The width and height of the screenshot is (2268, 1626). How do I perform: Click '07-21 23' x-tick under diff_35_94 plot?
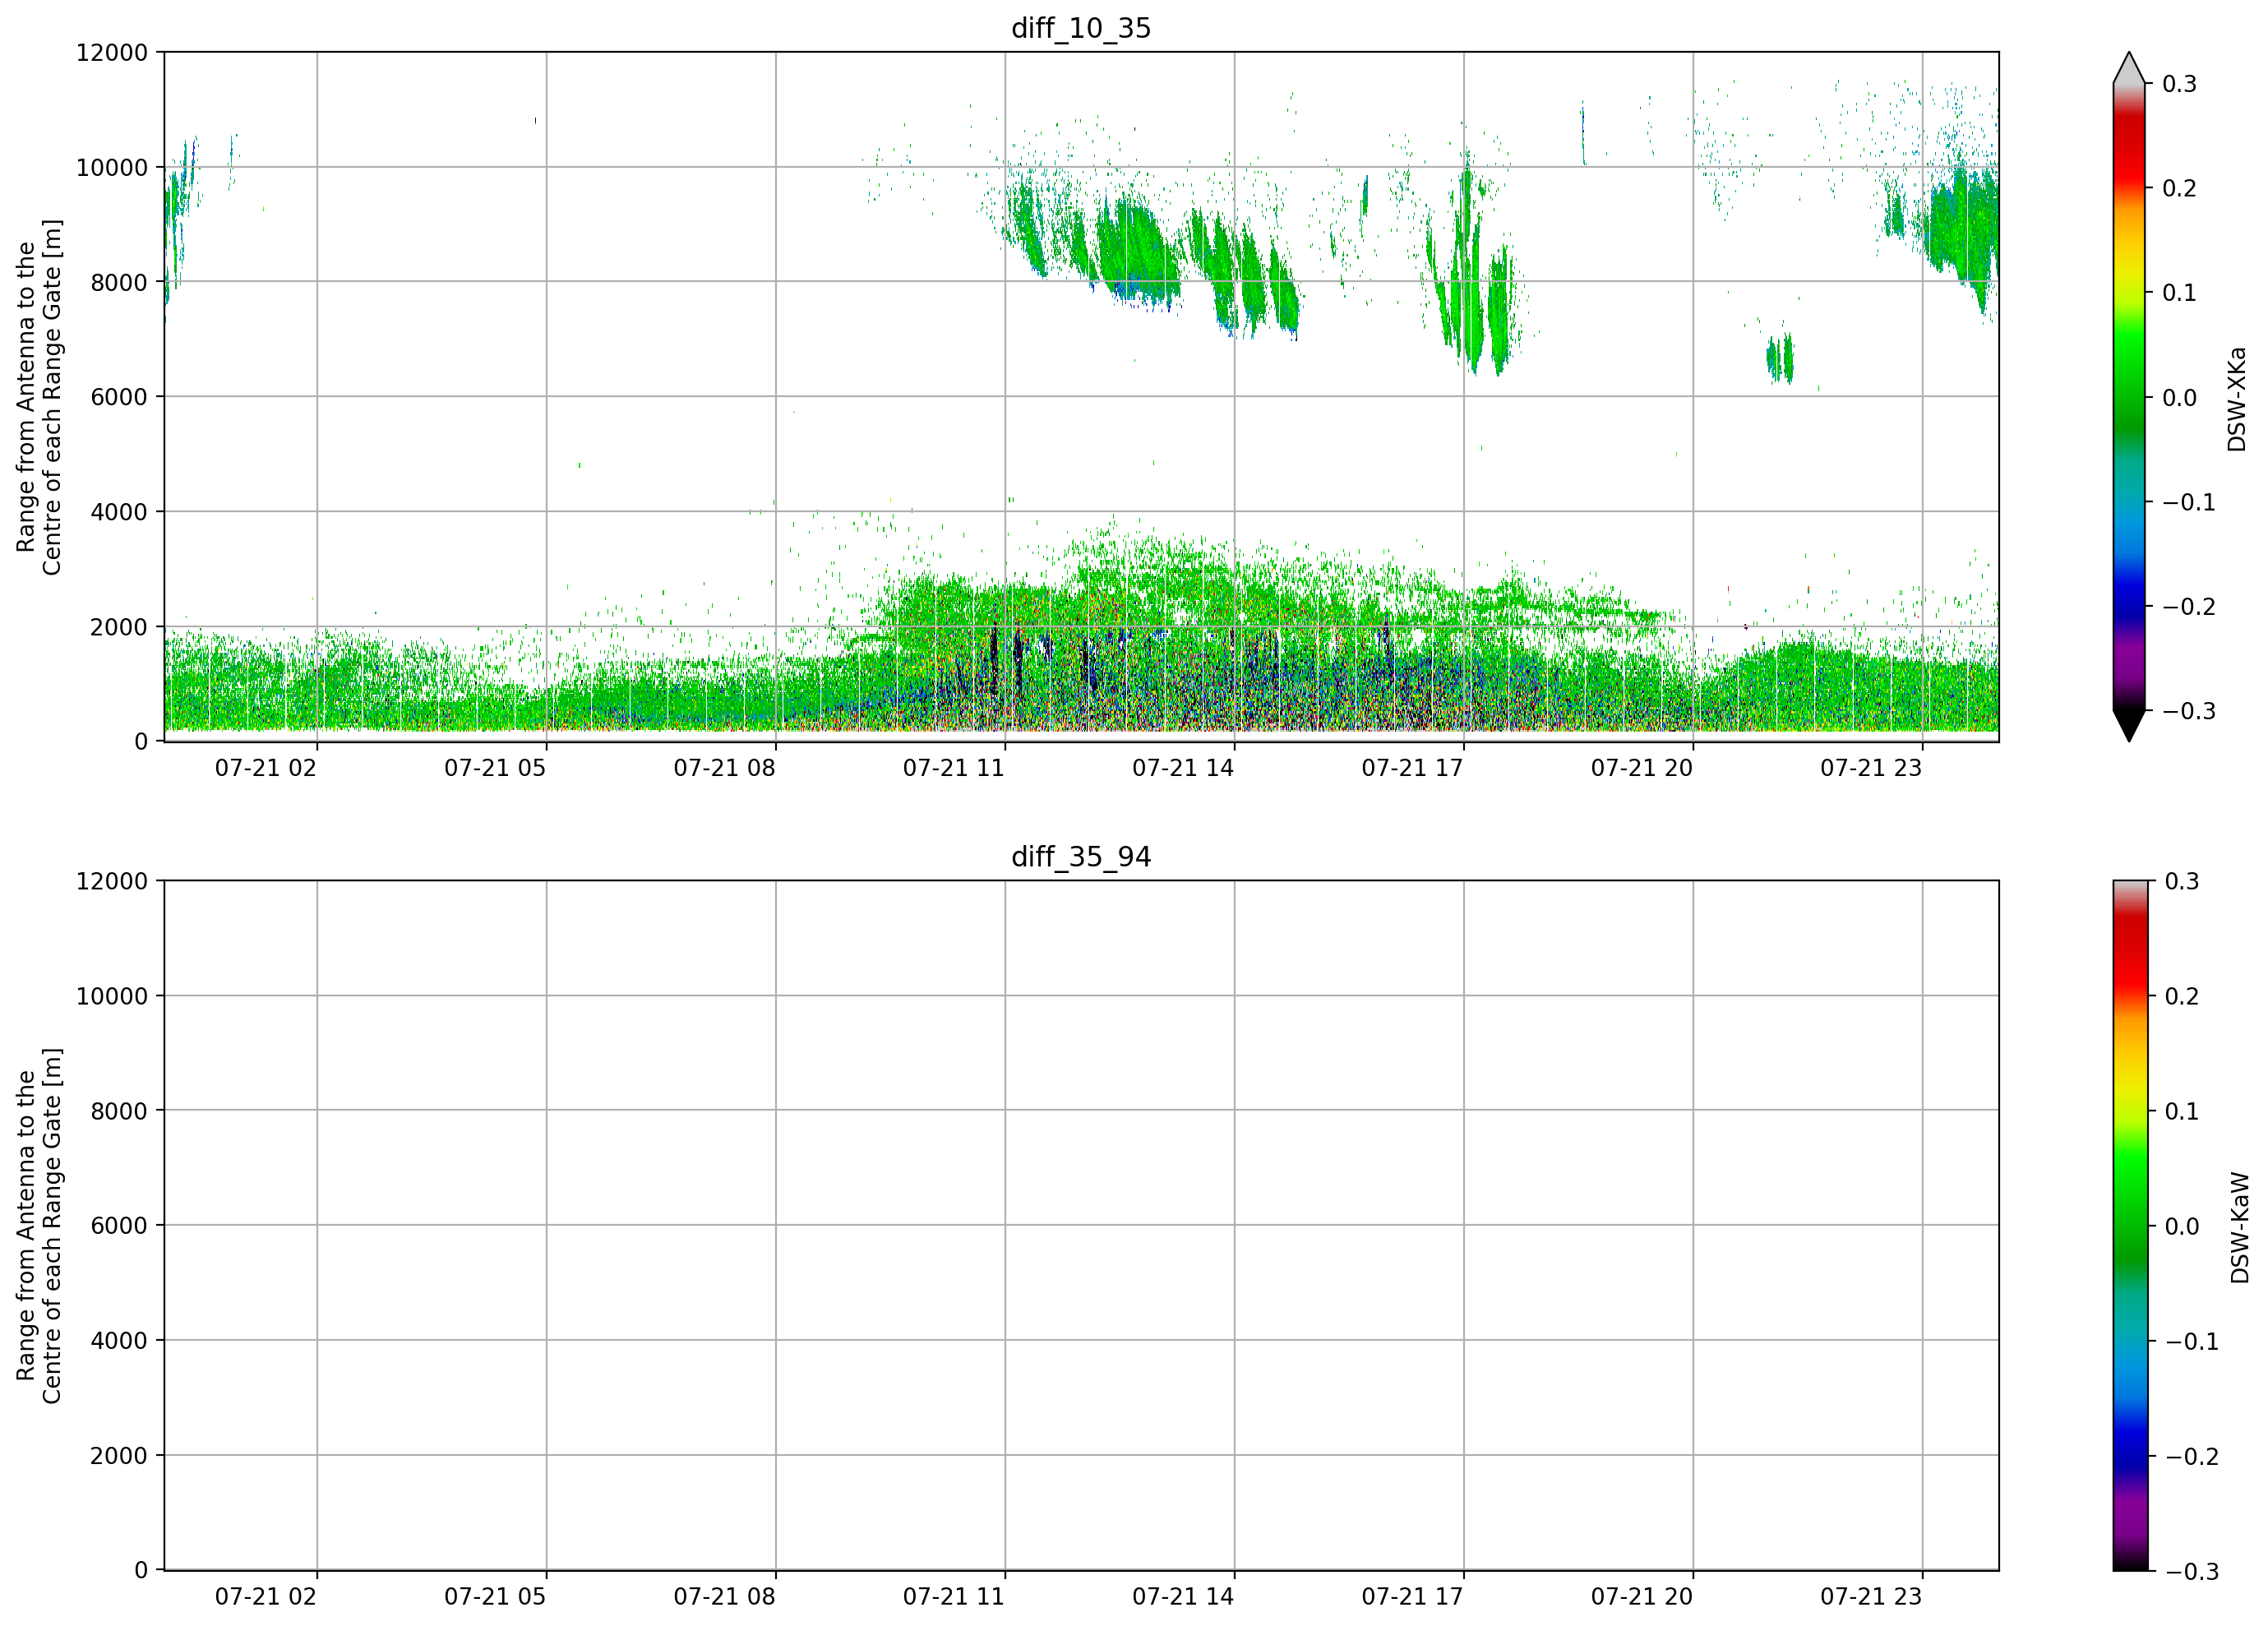pyautogui.click(x=1871, y=1597)
